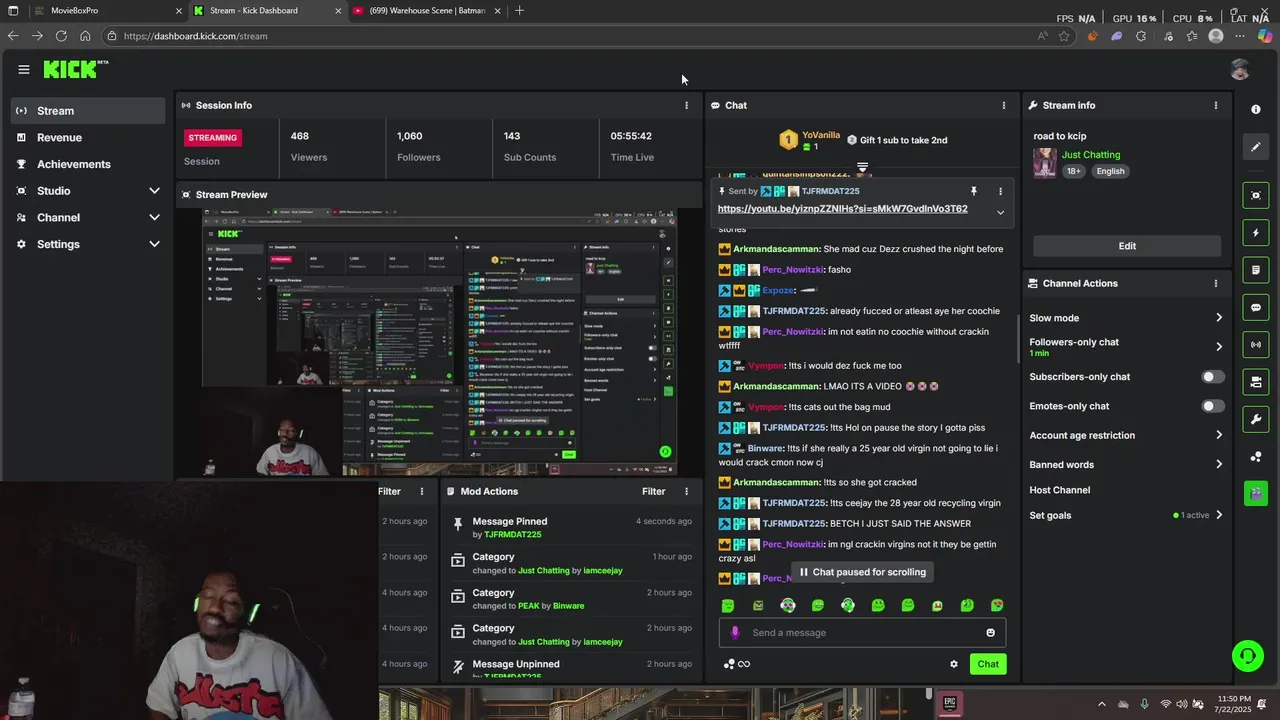Screen dimensions: 1280x720
Task: Open Session Info panel options menu
Action: [x=686, y=105]
